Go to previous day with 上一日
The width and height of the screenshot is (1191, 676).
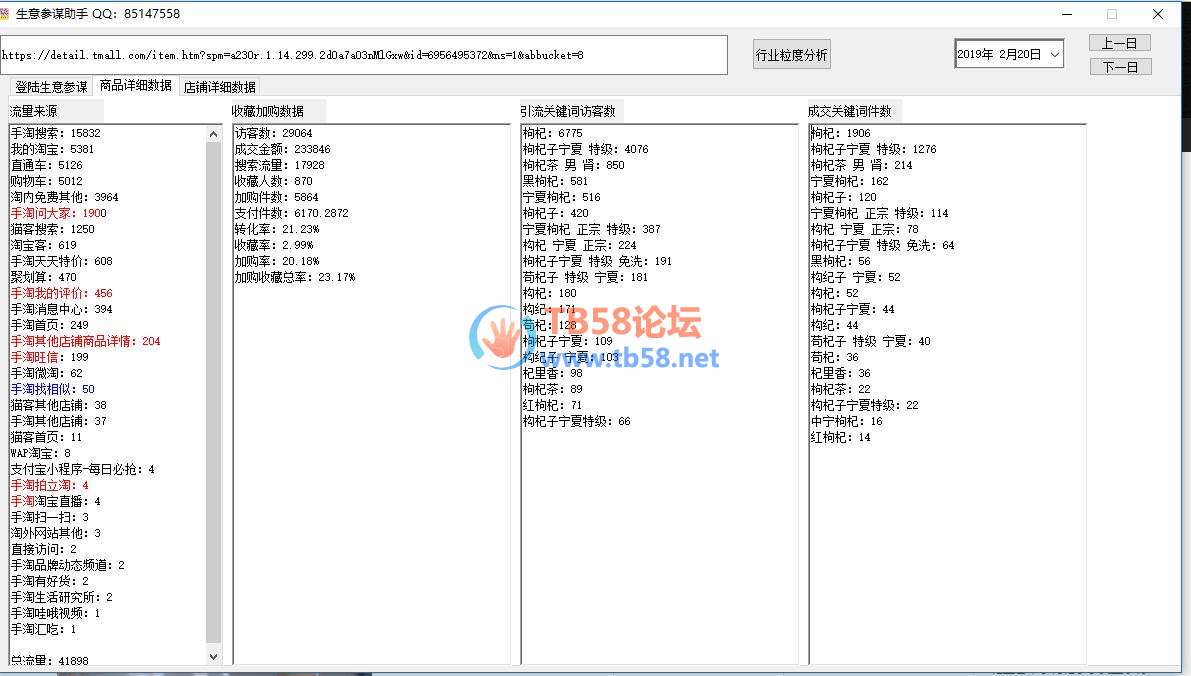(1120, 43)
